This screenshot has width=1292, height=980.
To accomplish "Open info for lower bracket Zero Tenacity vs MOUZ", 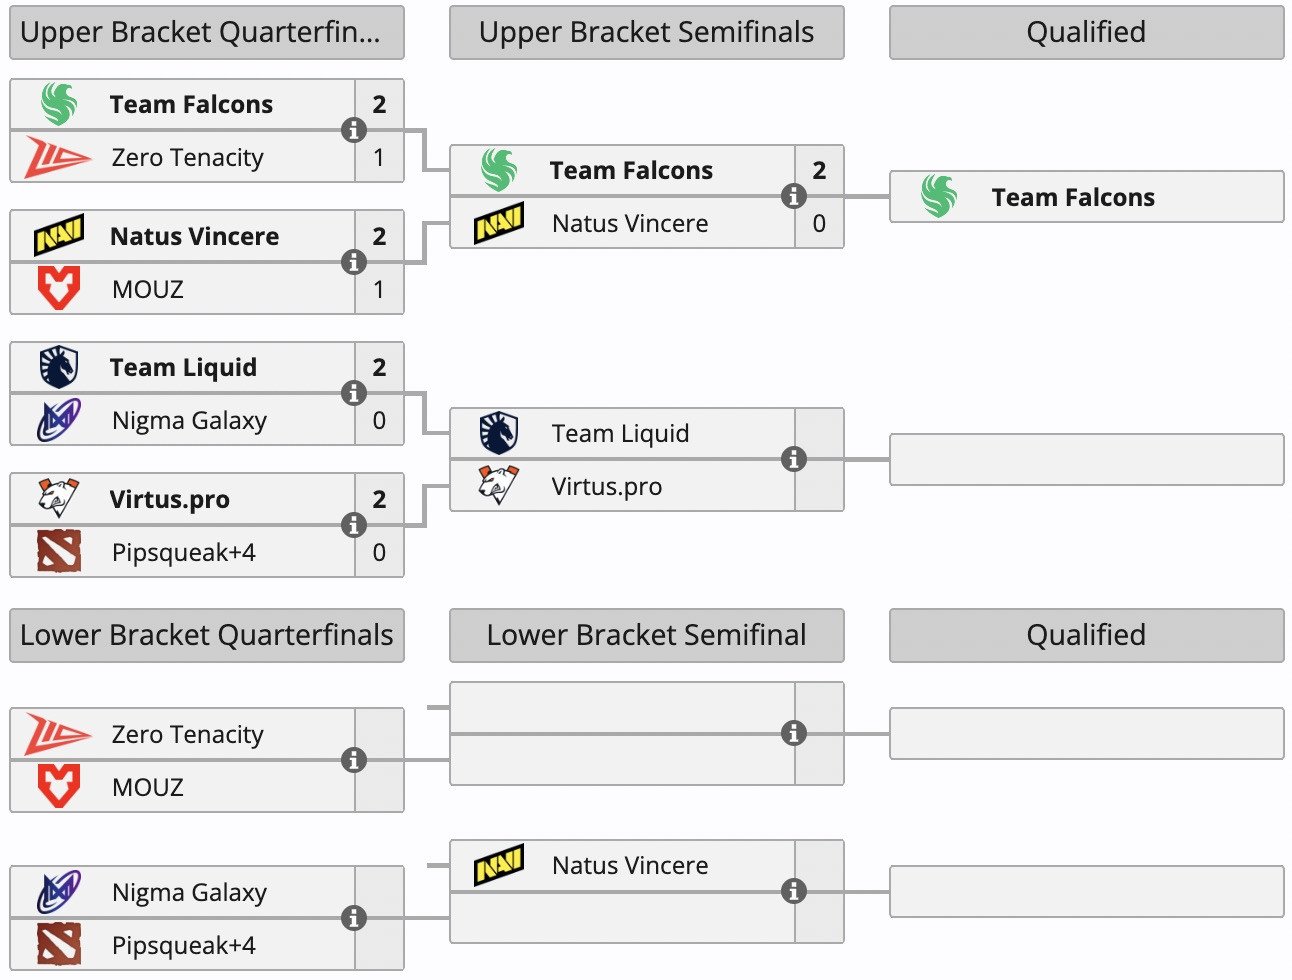I will click(353, 760).
